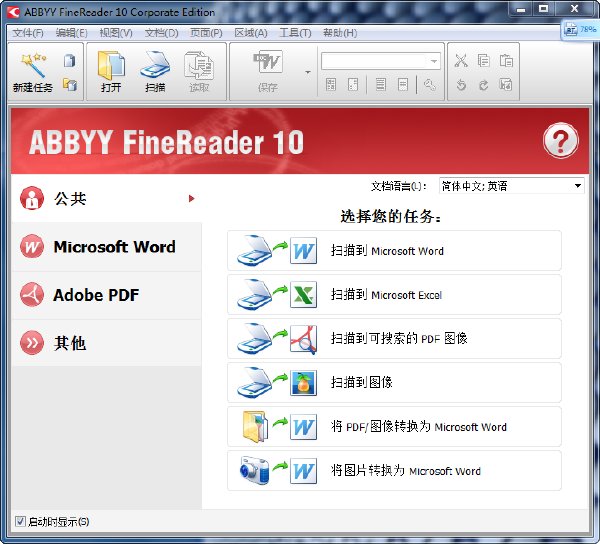Open the 文档语言 dropdown showing 简体中文; 英语
Screen dimensions: 600x544
[512, 186]
